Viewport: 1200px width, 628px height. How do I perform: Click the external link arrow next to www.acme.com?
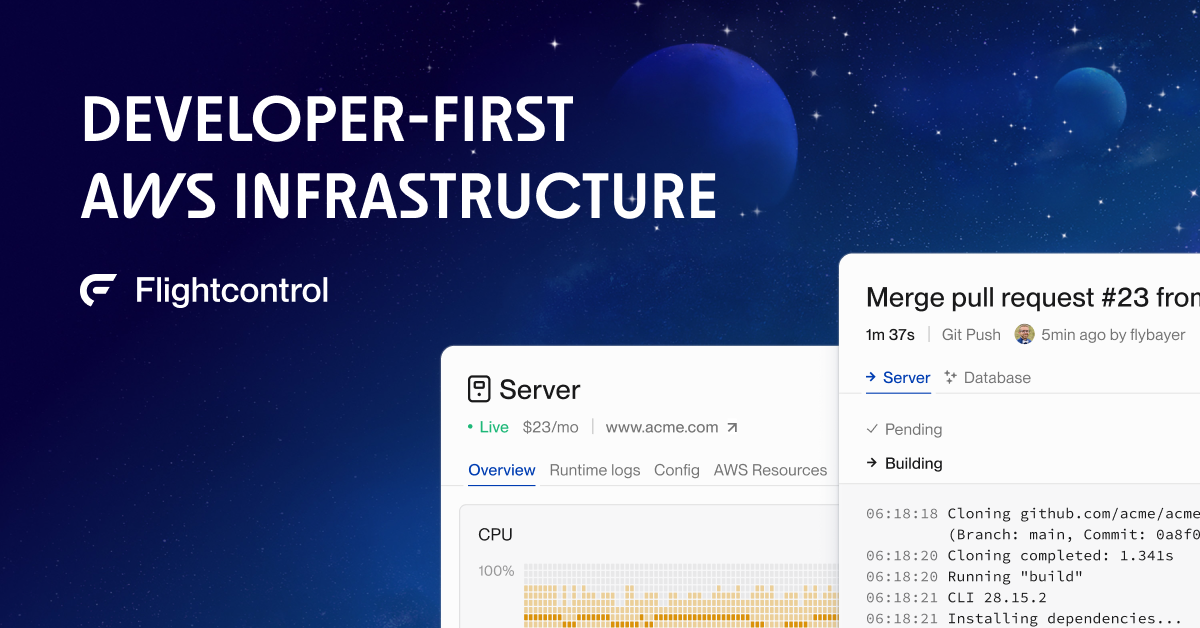click(x=731, y=427)
